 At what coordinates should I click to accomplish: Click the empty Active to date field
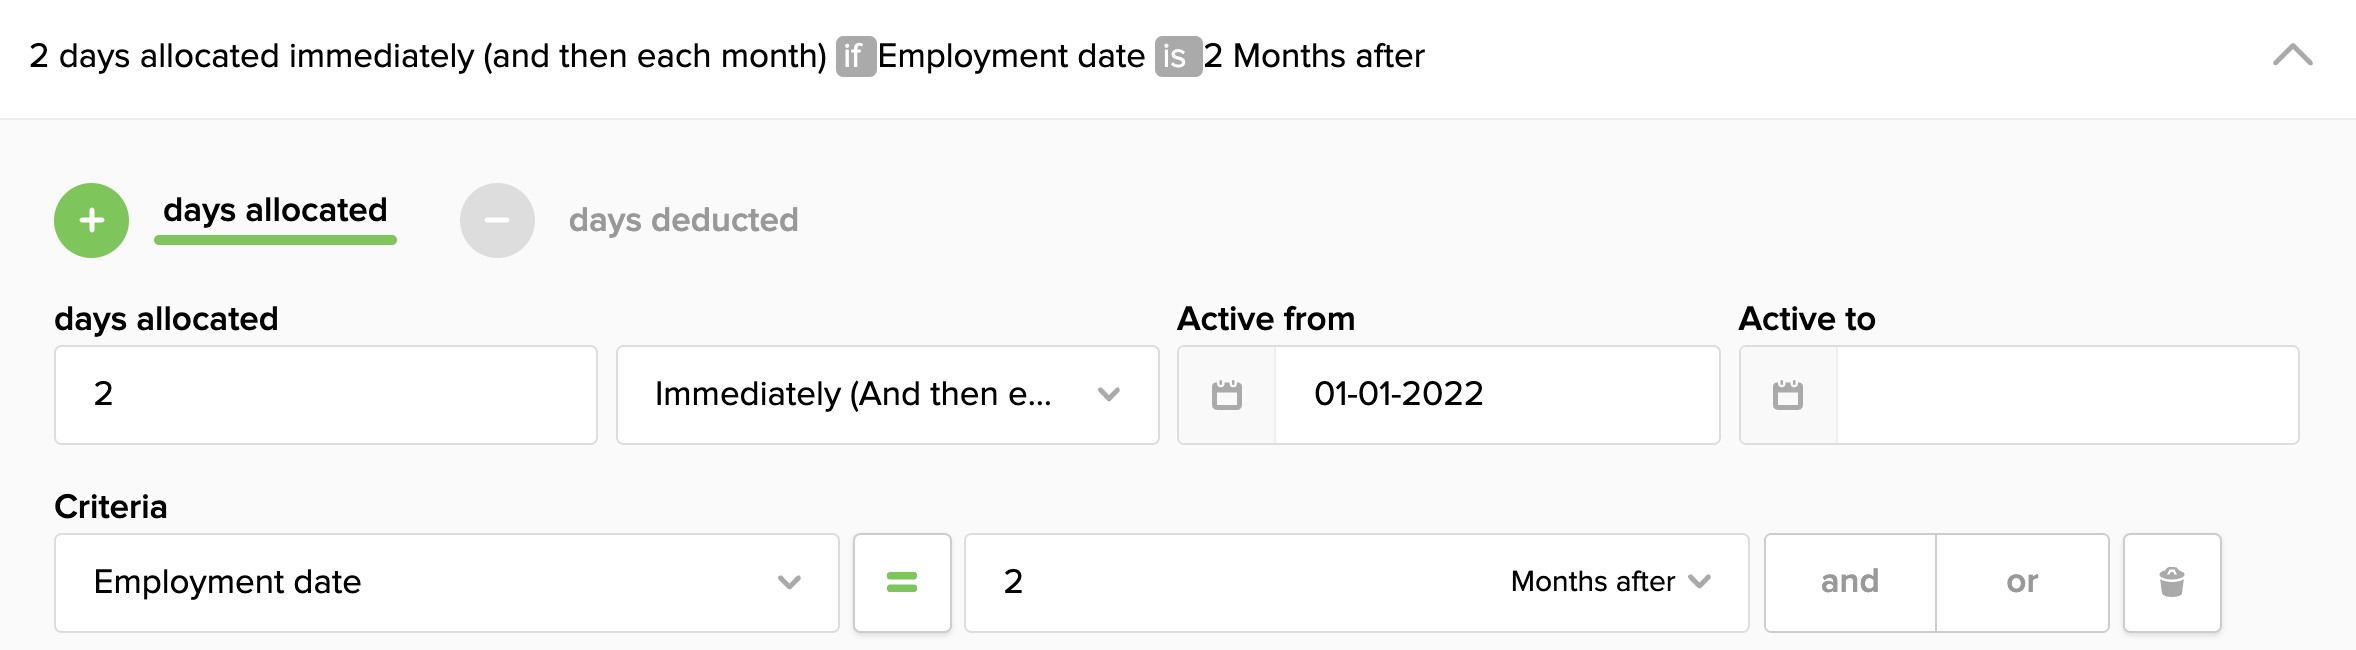2066,395
